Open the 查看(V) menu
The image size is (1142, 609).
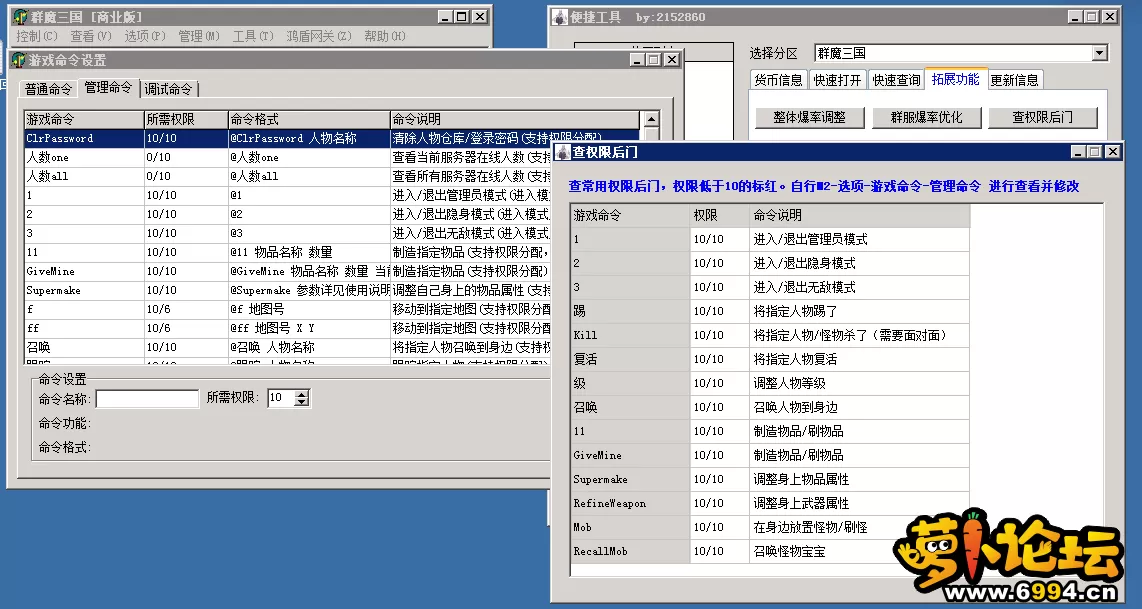tap(91, 36)
